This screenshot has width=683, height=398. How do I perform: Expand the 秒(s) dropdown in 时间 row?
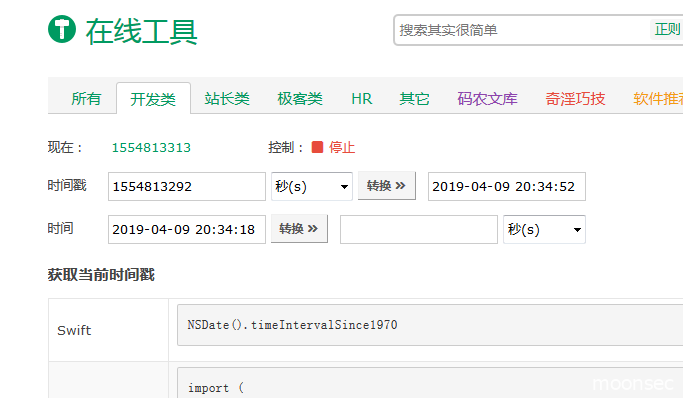coord(544,229)
